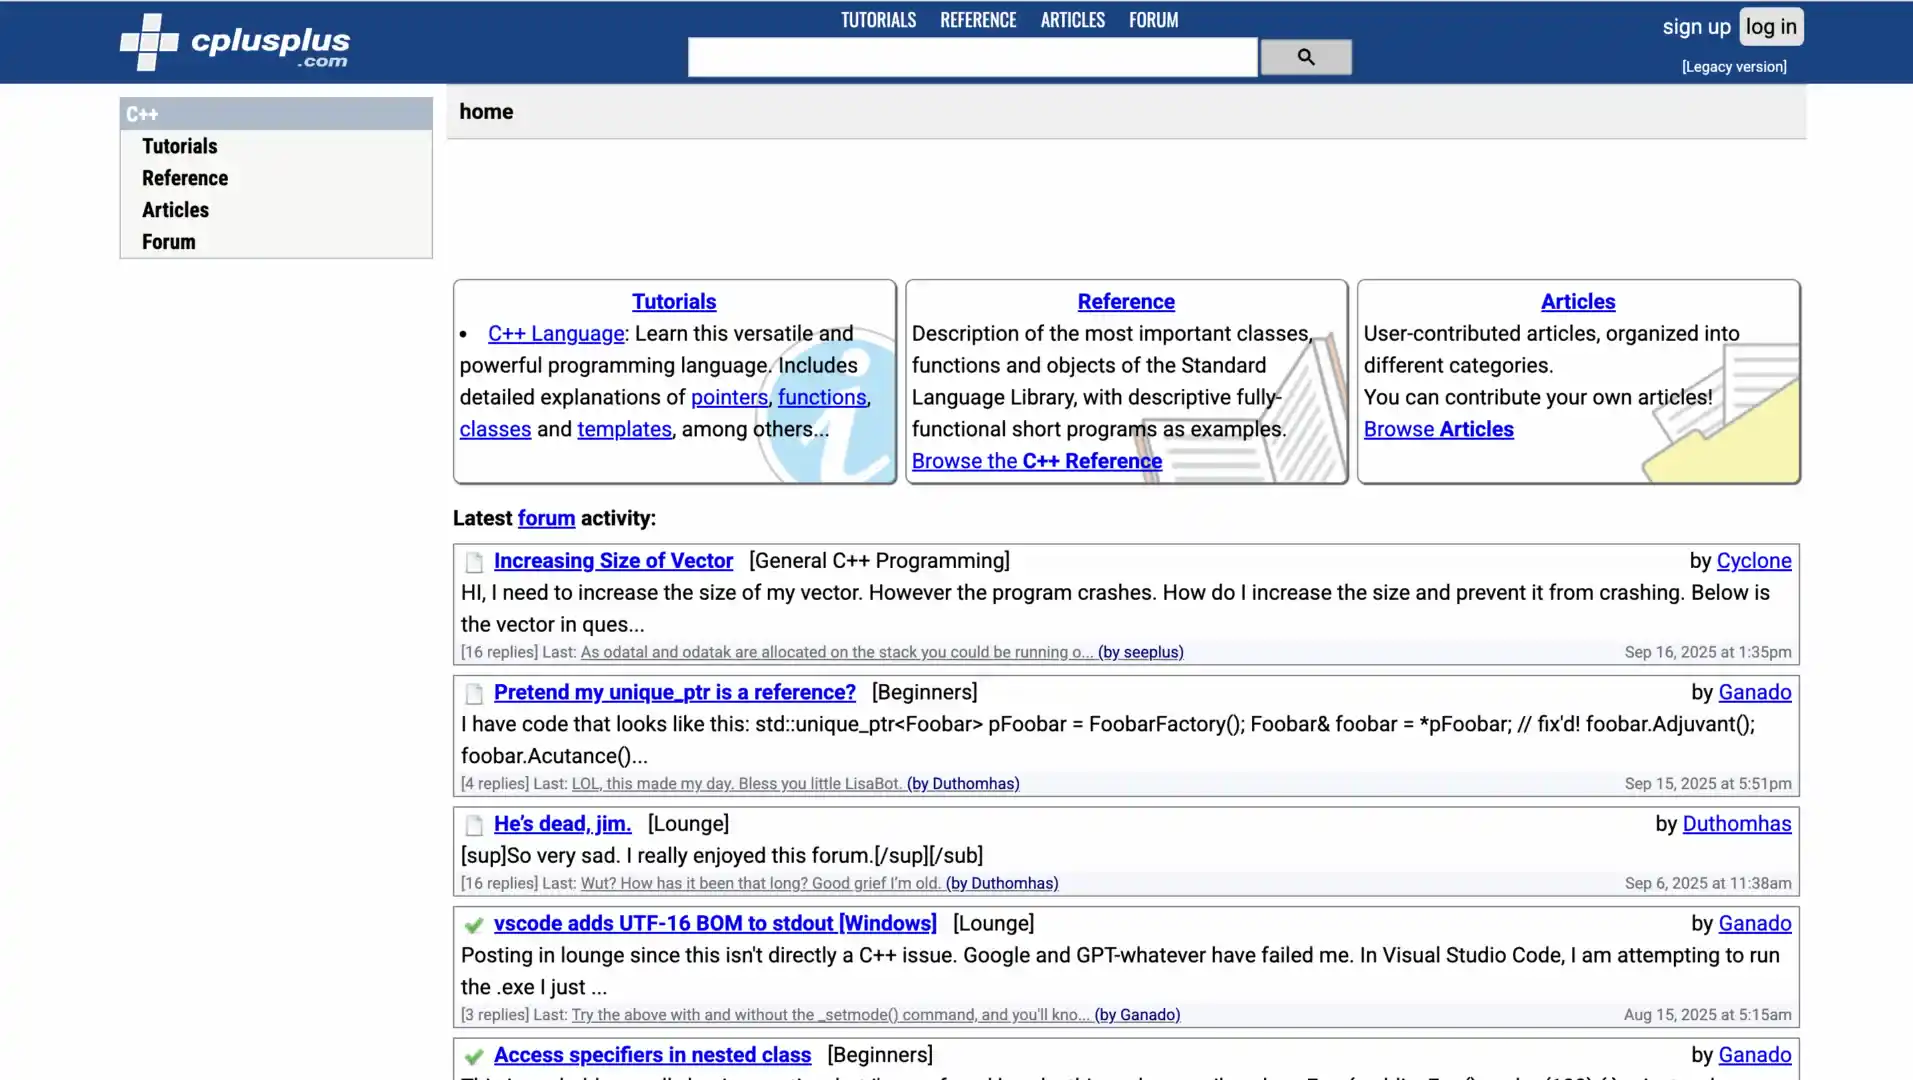Open Ganado's profile on the unique_ptr thread

(x=1754, y=693)
